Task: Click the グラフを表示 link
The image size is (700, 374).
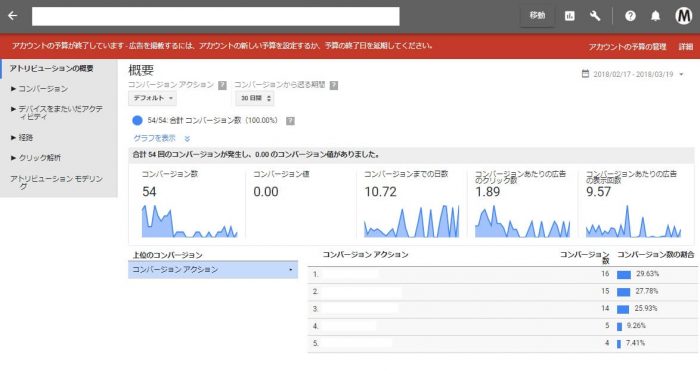Action: tap(154, 138)
